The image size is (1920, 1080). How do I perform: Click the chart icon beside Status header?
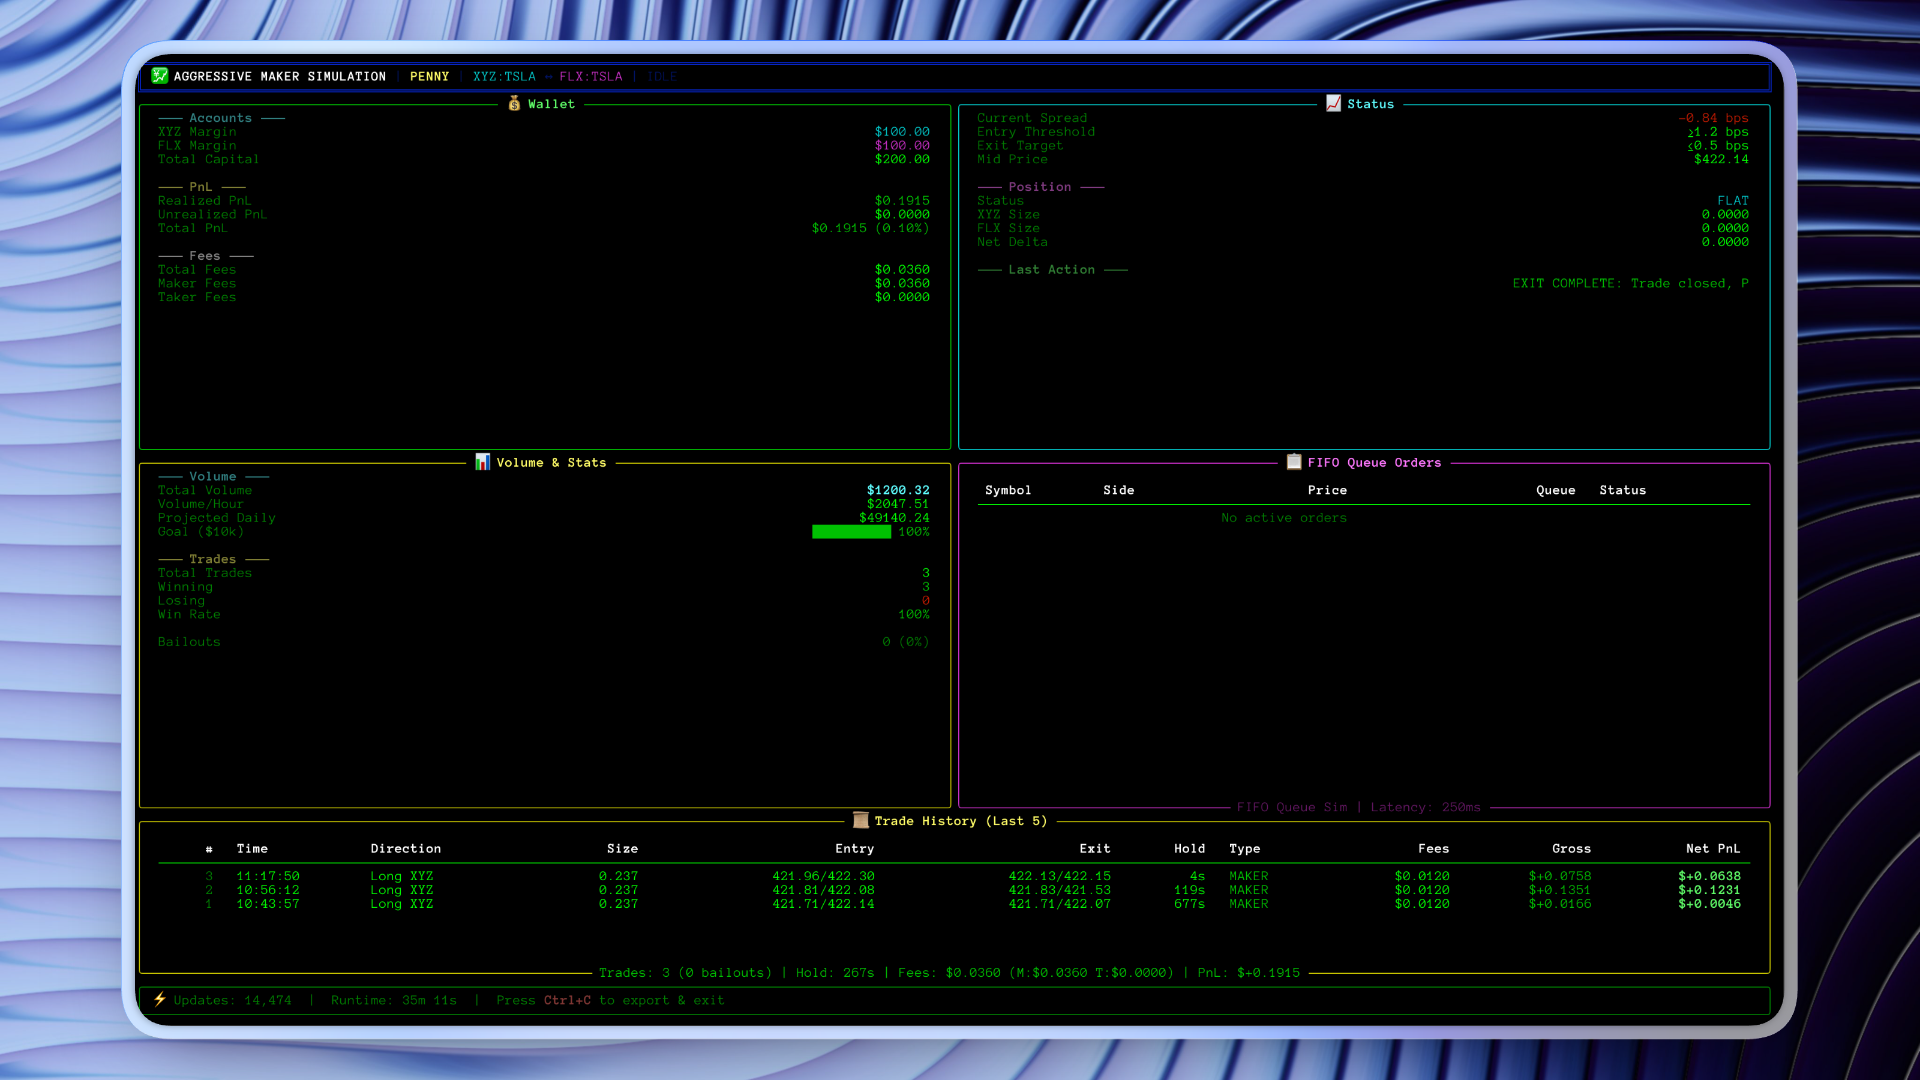click(x=1334, y=103)
